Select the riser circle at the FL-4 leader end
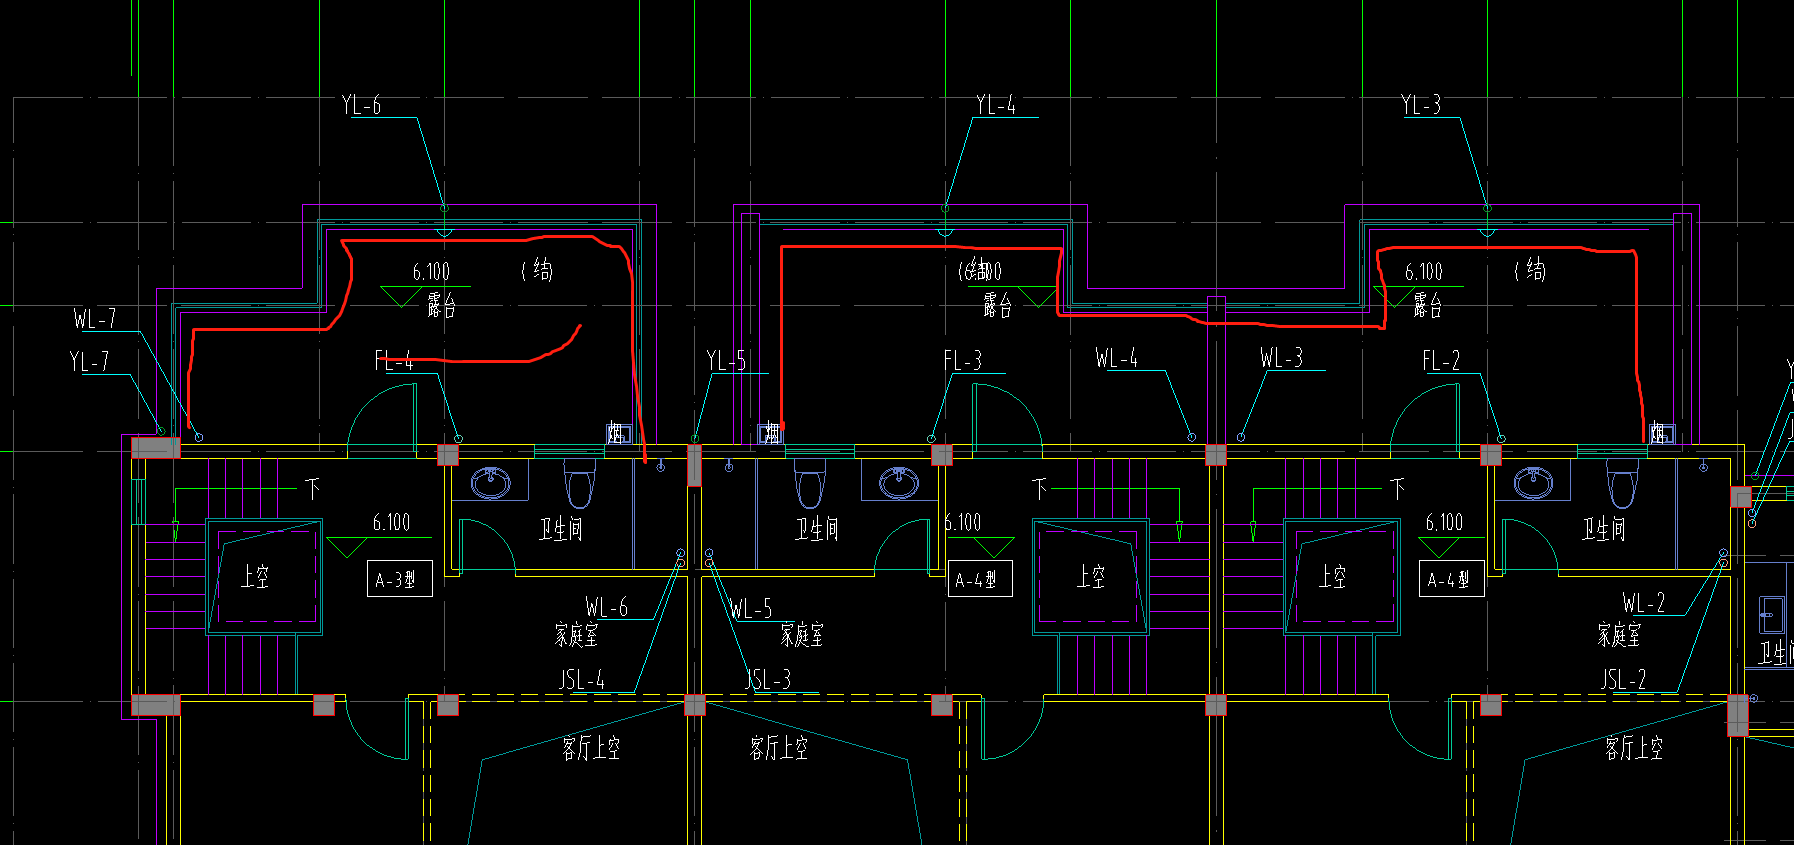The image size is (1794, 845). tap(459, 439)
